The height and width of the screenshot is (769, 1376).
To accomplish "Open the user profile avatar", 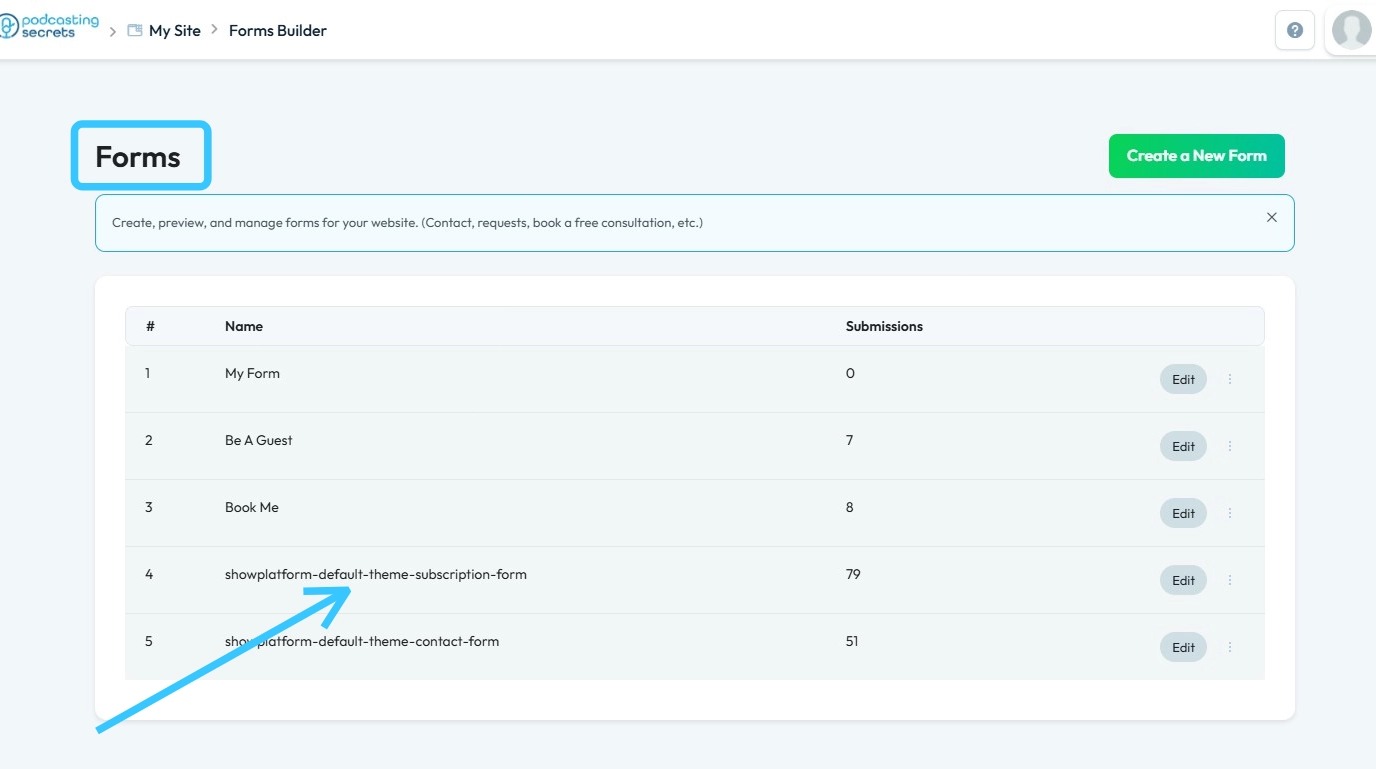I will point(1352,30).
